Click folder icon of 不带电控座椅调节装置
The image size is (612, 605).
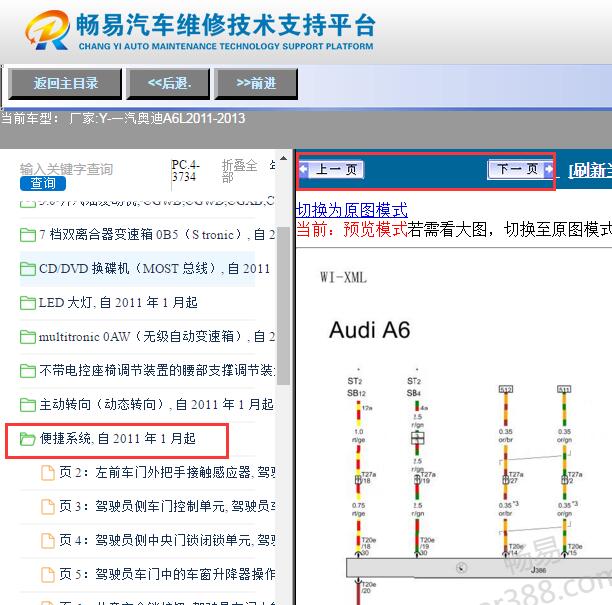28,371
